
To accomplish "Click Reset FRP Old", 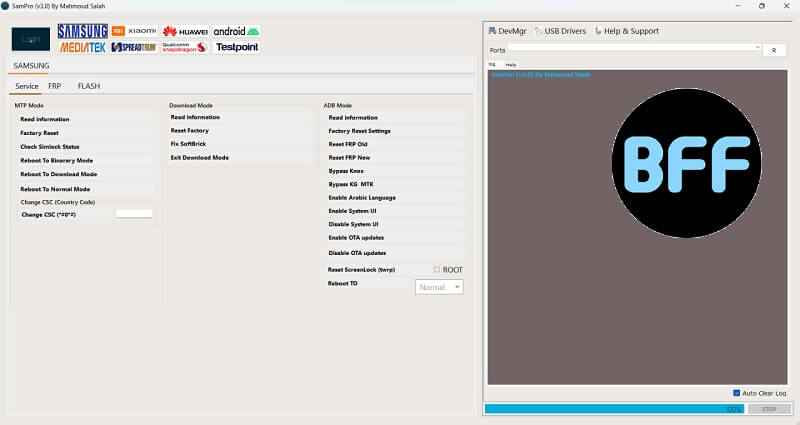I will tap(395, 144).
